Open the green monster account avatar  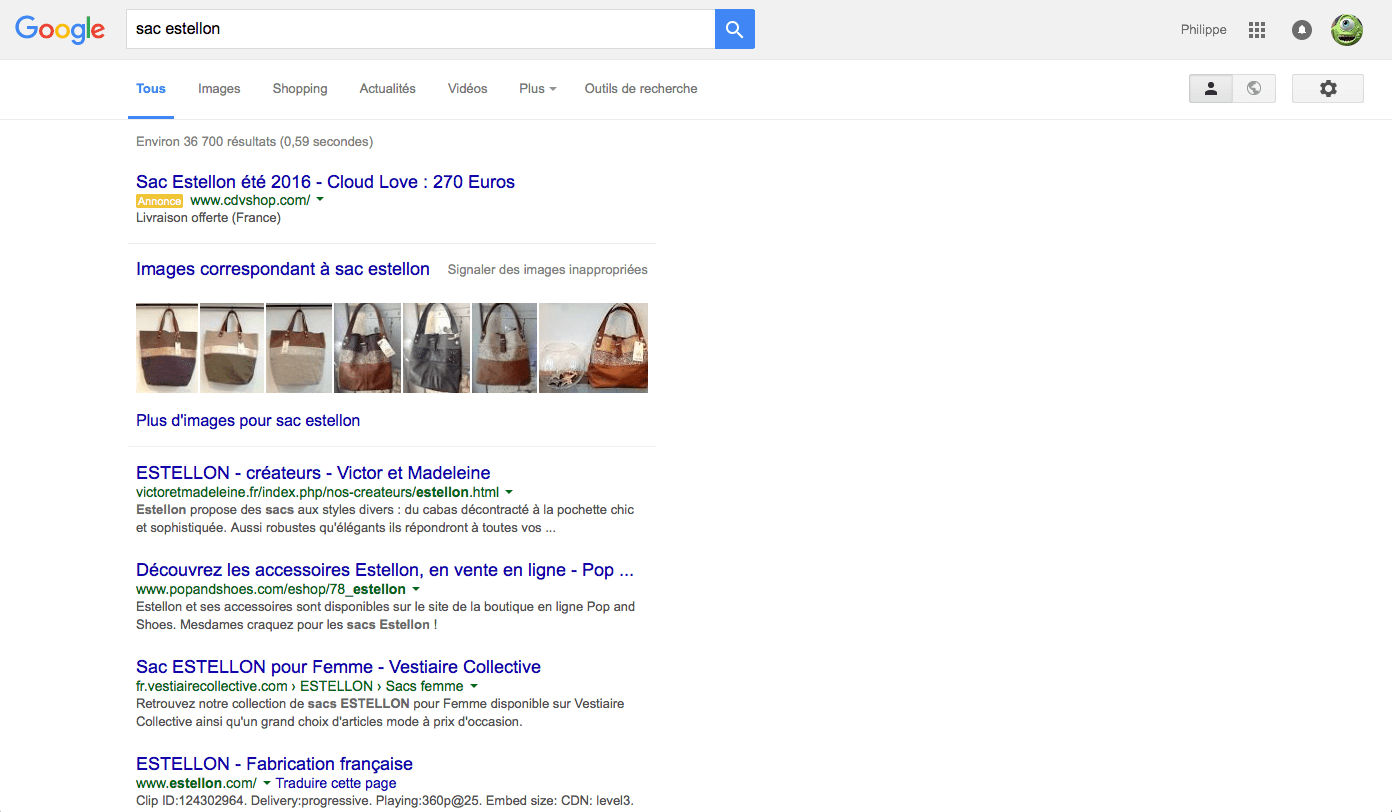click(x=1347, y=29)
